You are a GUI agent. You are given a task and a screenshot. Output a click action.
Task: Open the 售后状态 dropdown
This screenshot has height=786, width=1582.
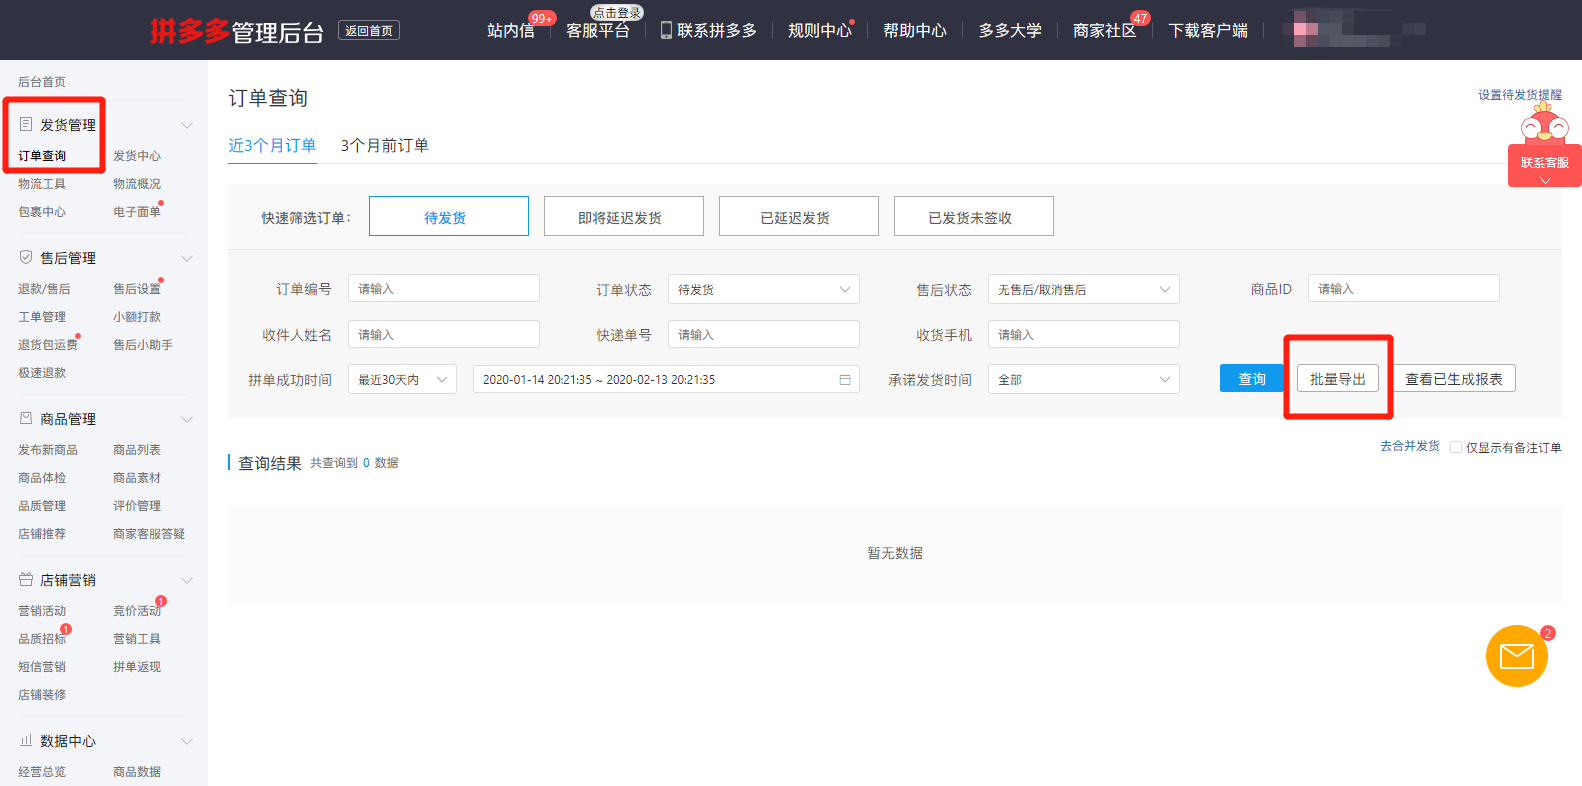click(x=1084, y=289)
